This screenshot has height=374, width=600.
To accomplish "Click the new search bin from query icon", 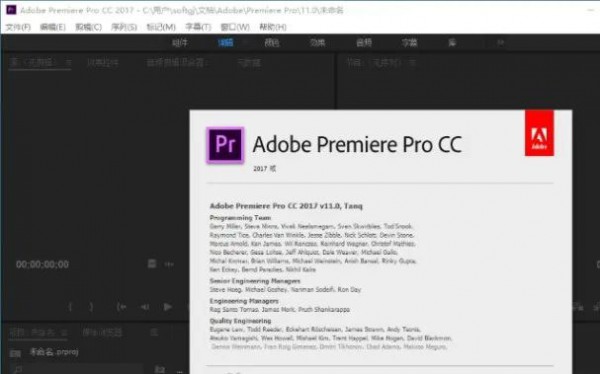I will (x=160, y=369).
